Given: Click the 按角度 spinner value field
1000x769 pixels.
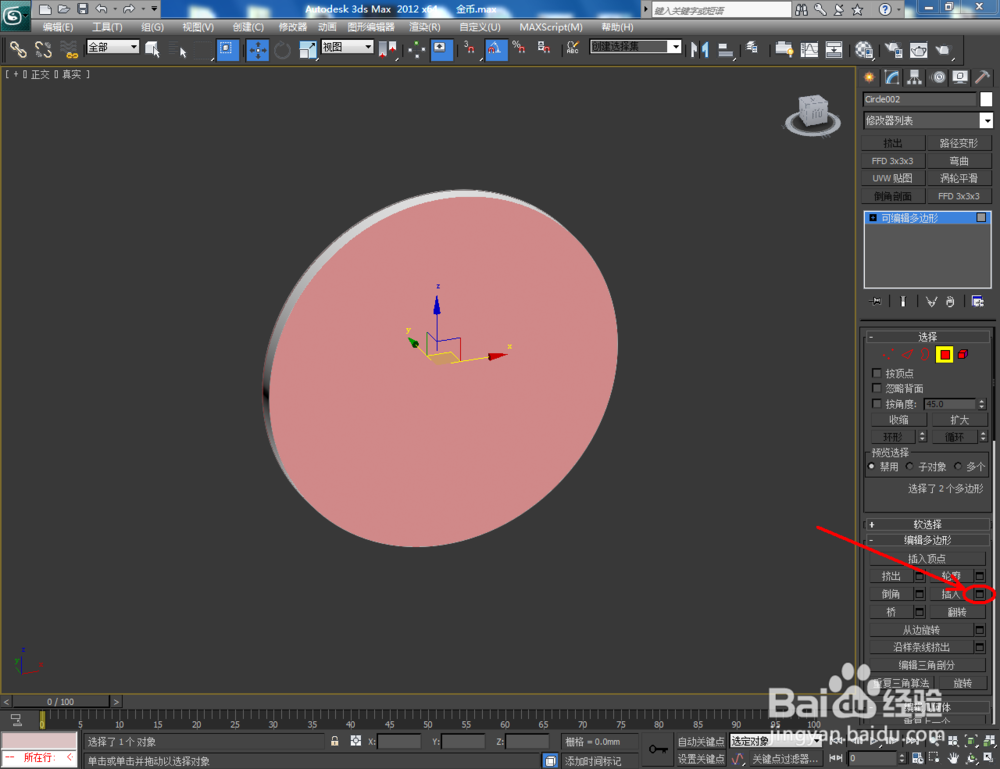Looking at the screenshot, I should (950, 404).
